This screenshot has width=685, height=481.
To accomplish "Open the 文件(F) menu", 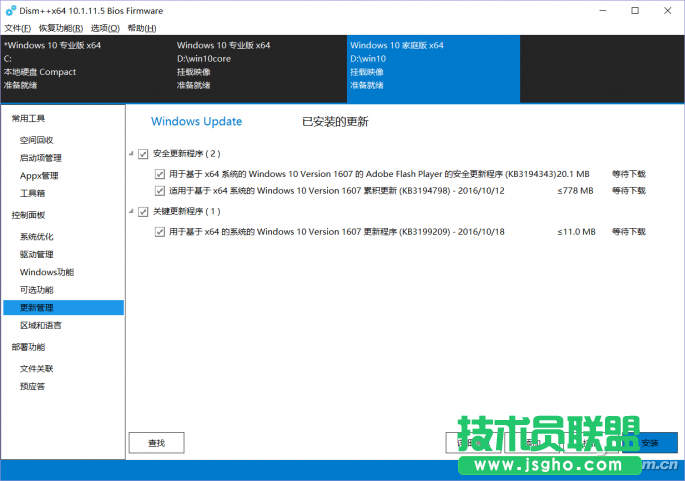I will tap(18, 28).
